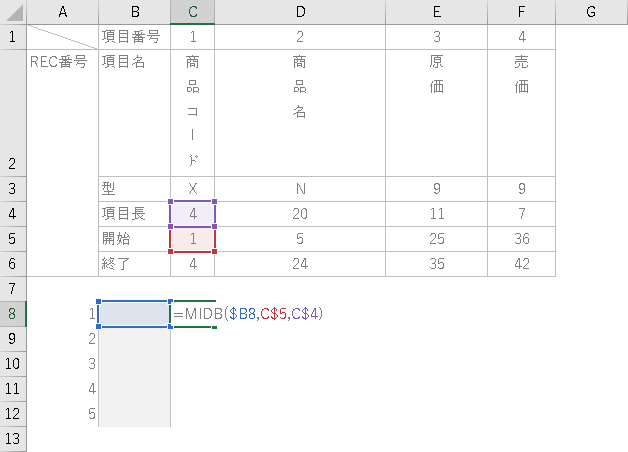
Task: Select row 10 header
Action: point(13,364)
